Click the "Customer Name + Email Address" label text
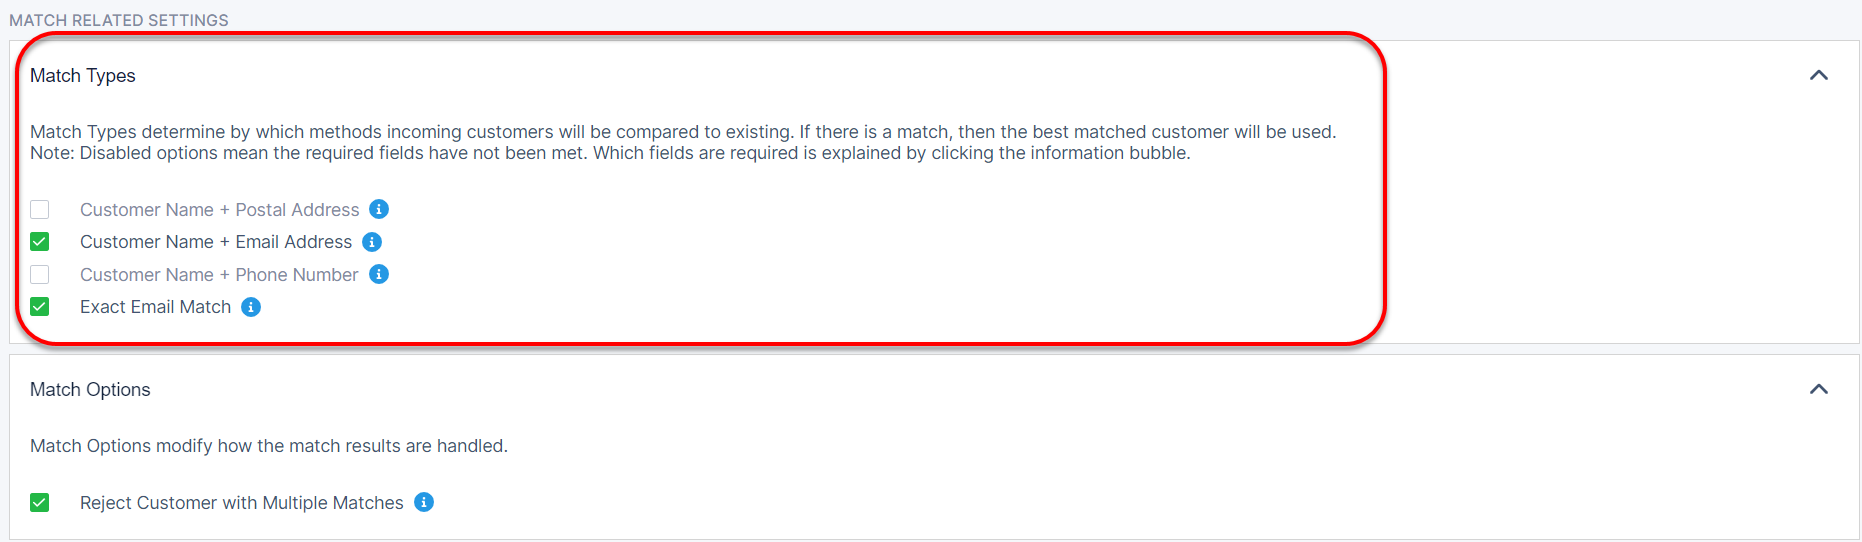The width and height of the screenshot is (1862, 542). [x=216, y=242]
